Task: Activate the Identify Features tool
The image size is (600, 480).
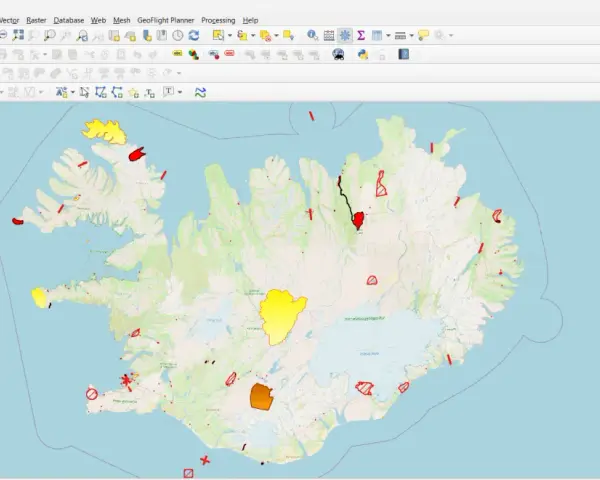Action: pyautogui.click(x=312, y=35)
